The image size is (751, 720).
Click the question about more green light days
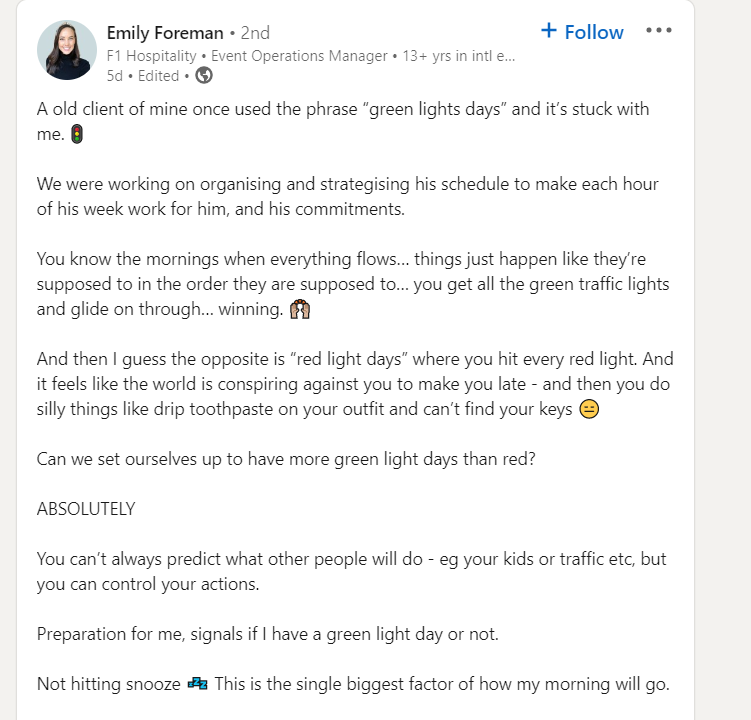[x=286, y=459]
